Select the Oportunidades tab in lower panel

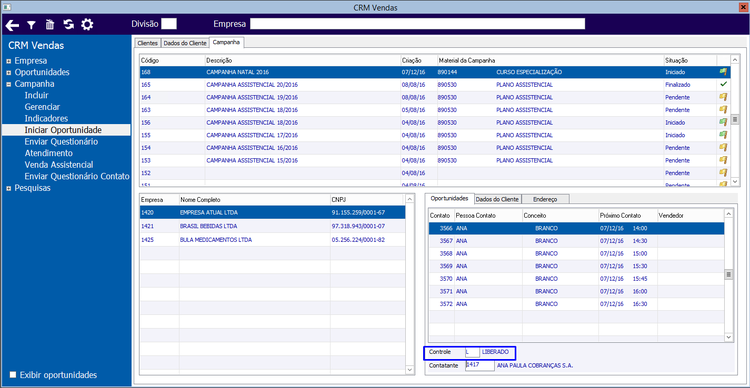(449, 198)
